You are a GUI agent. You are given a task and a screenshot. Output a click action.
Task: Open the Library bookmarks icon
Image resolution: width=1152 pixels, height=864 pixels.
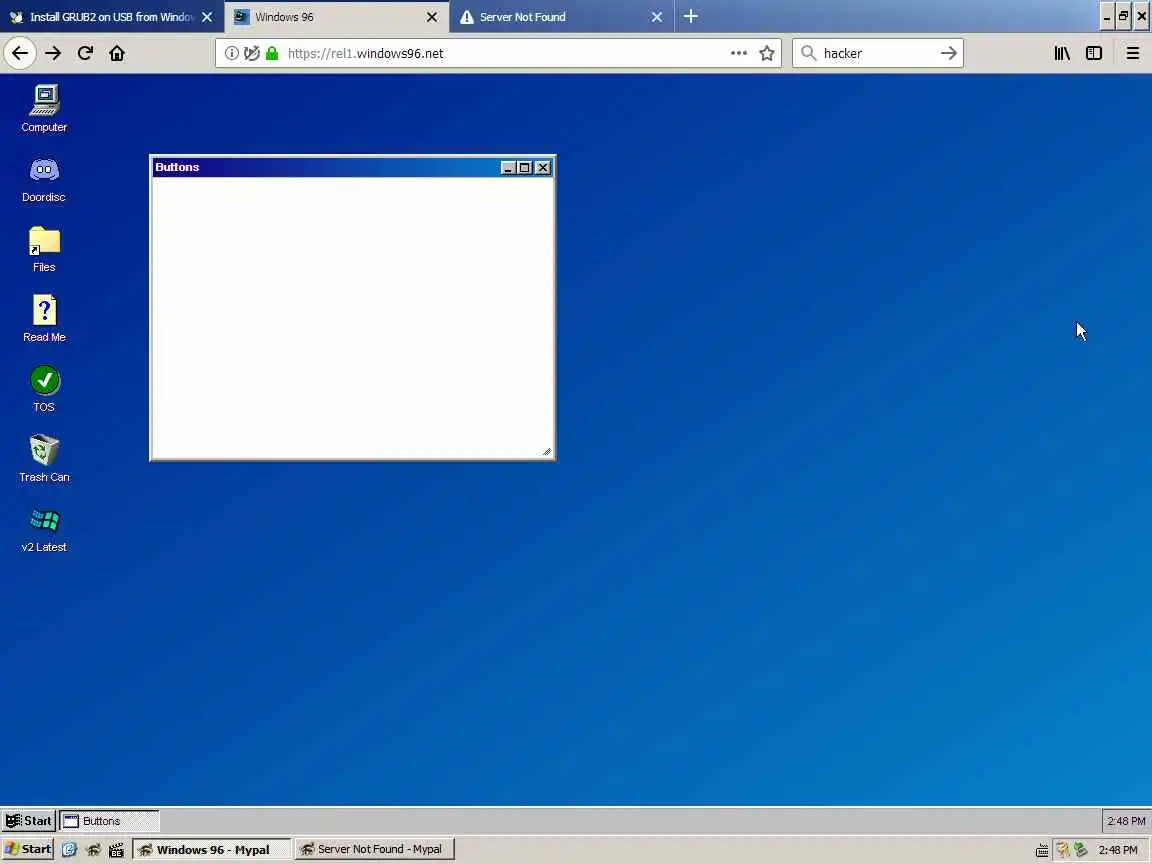pos(1062,53)
